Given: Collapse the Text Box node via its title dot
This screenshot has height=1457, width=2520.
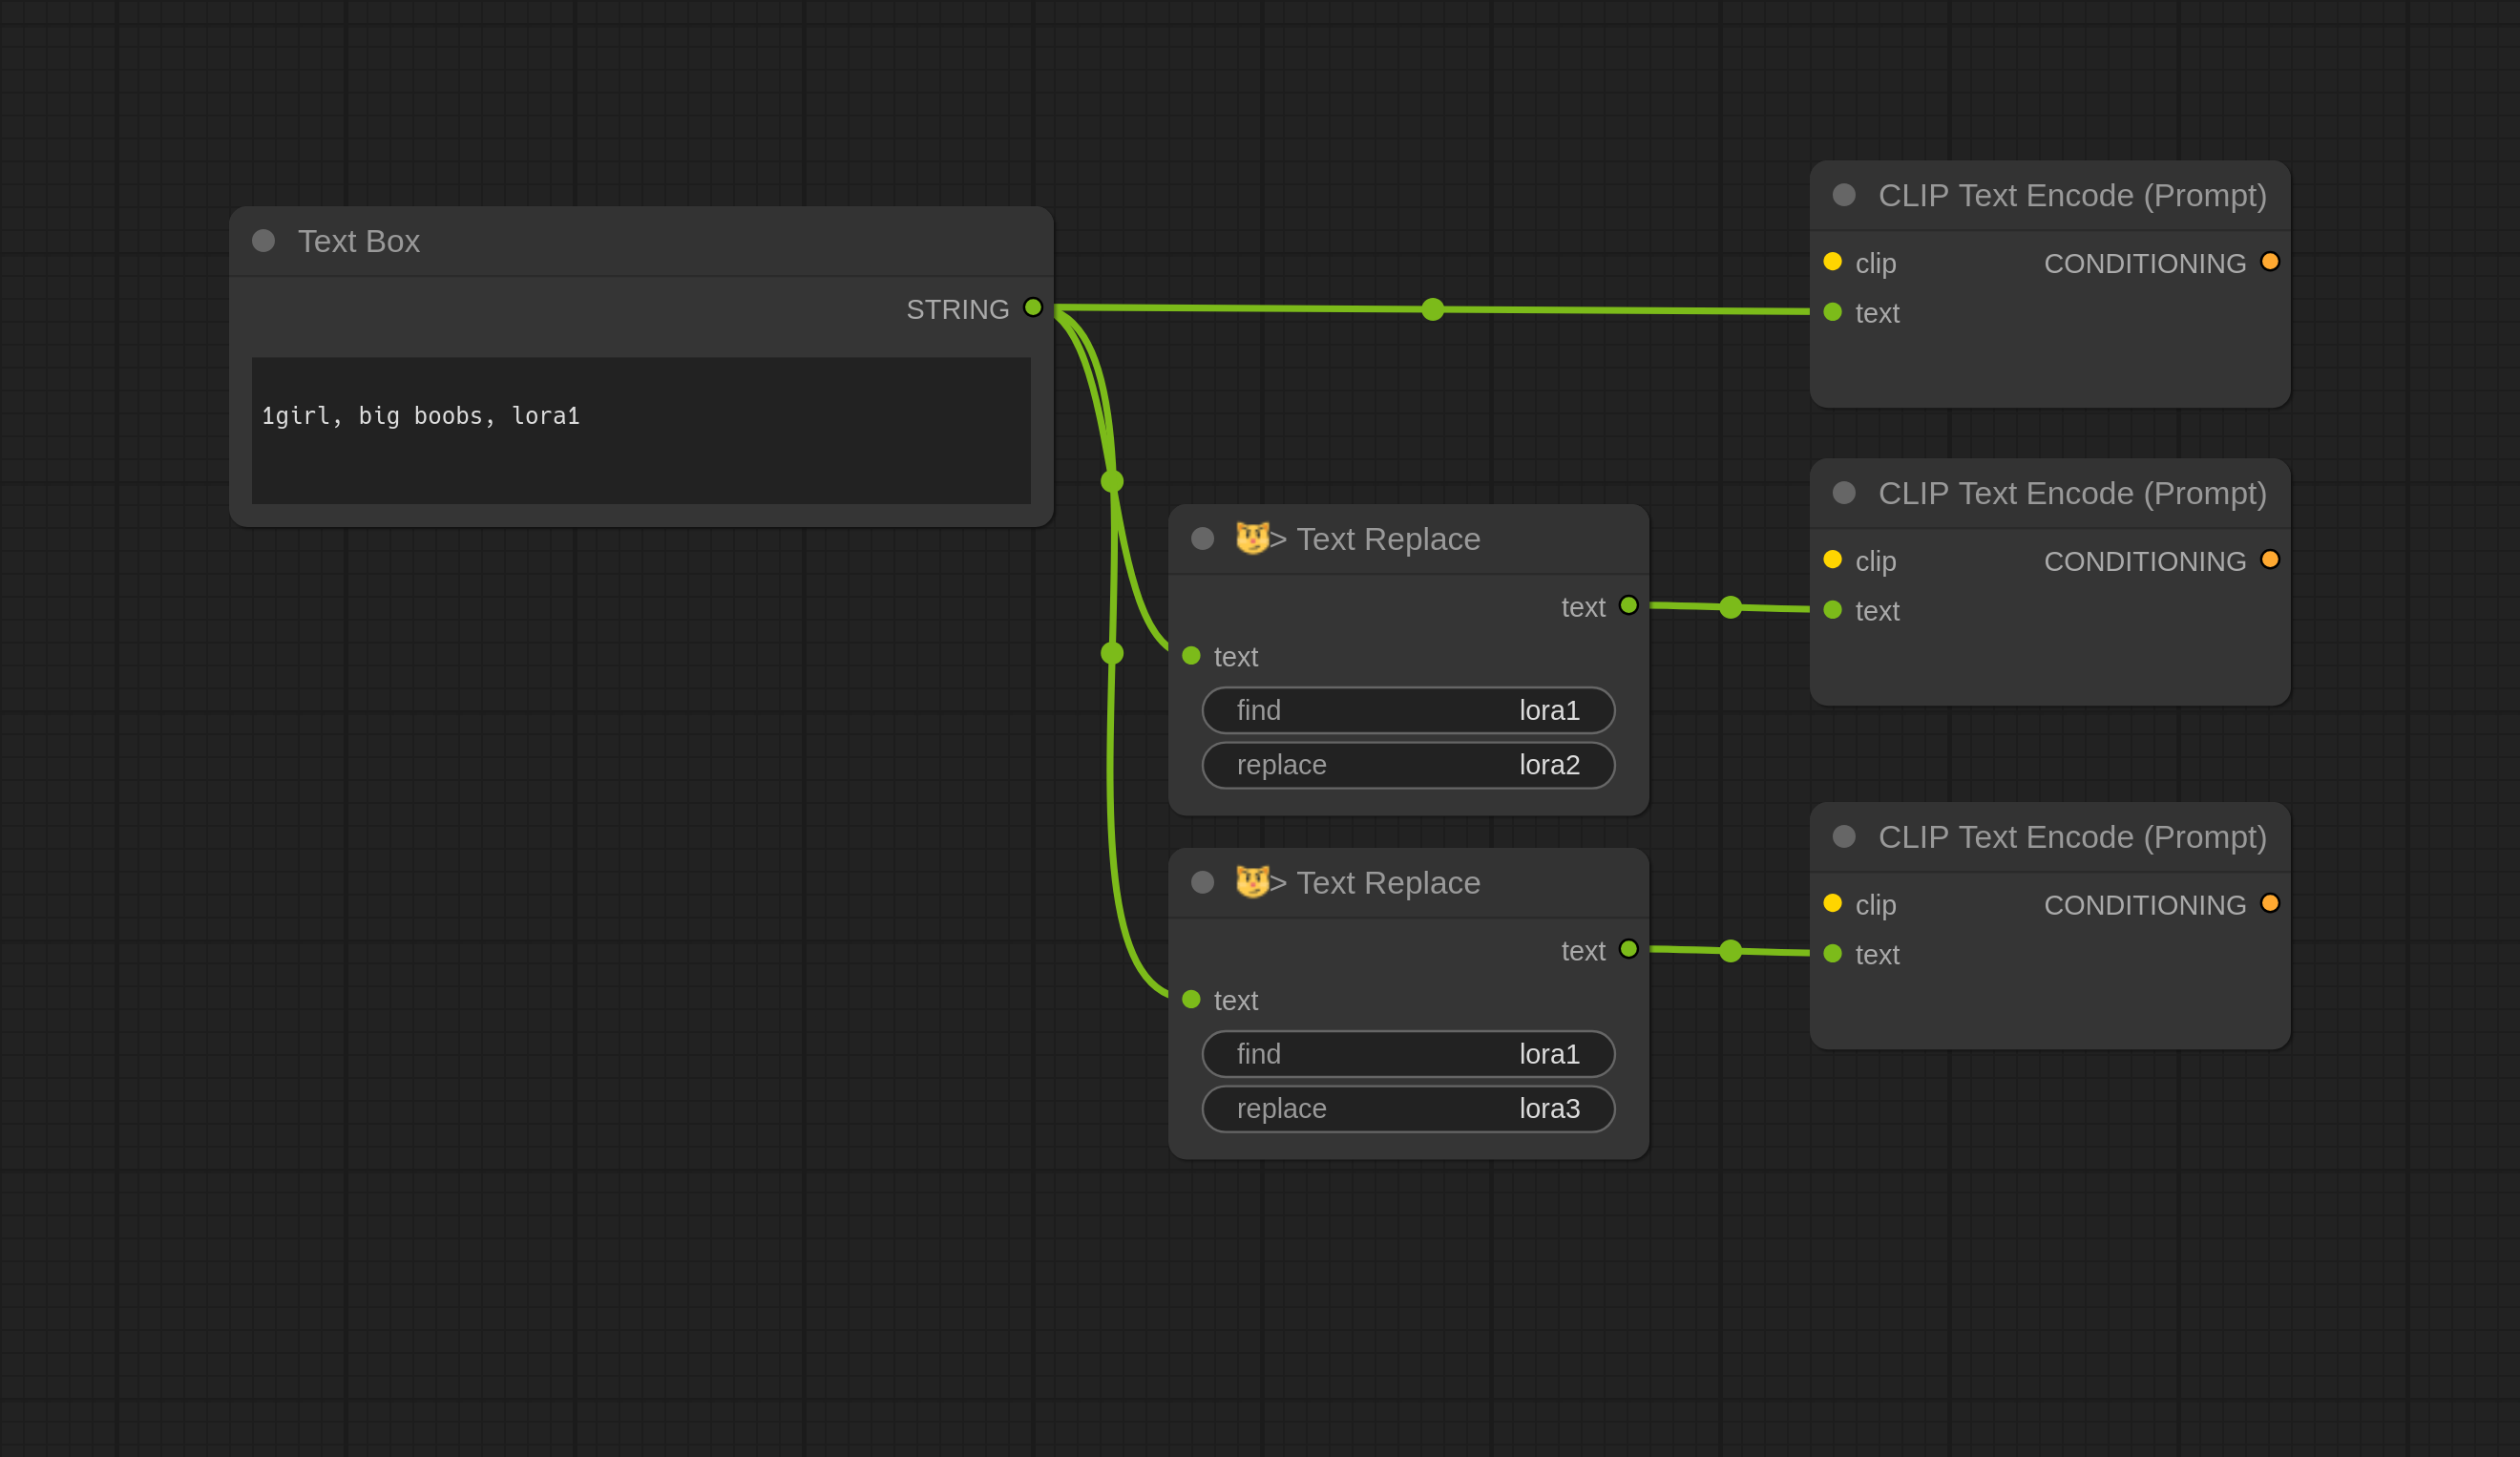Looking at the screenshot, I should point(263,241).
